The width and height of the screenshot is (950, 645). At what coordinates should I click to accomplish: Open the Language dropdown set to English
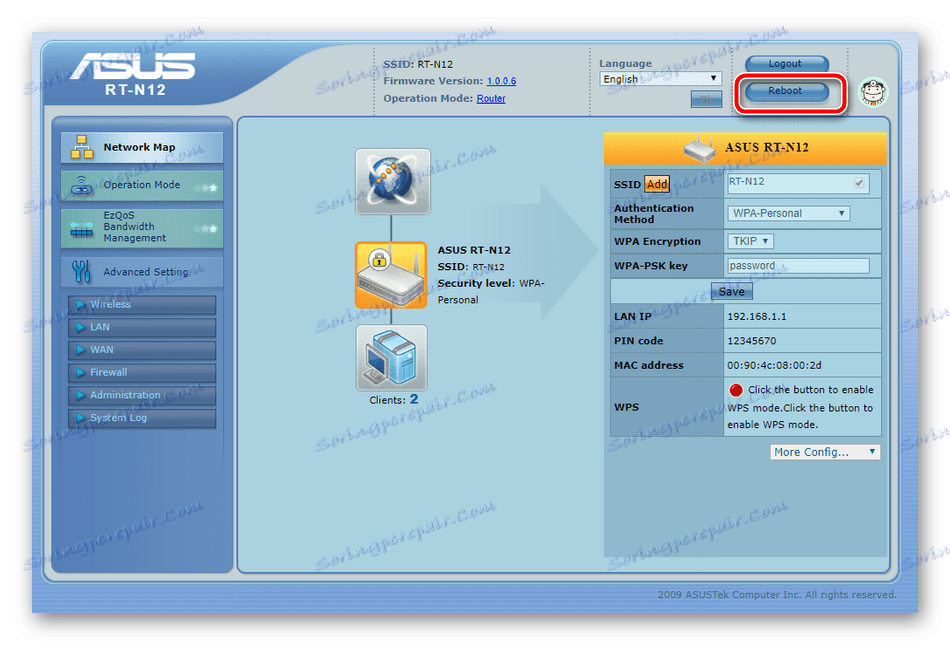point(660,79)
